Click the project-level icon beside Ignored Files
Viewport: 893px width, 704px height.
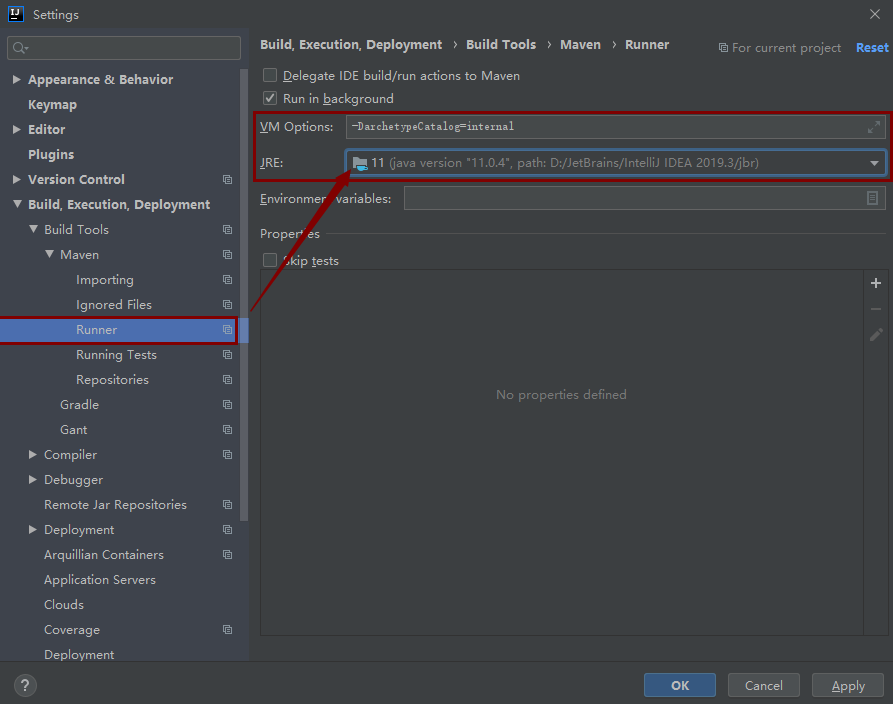point(227,305)
